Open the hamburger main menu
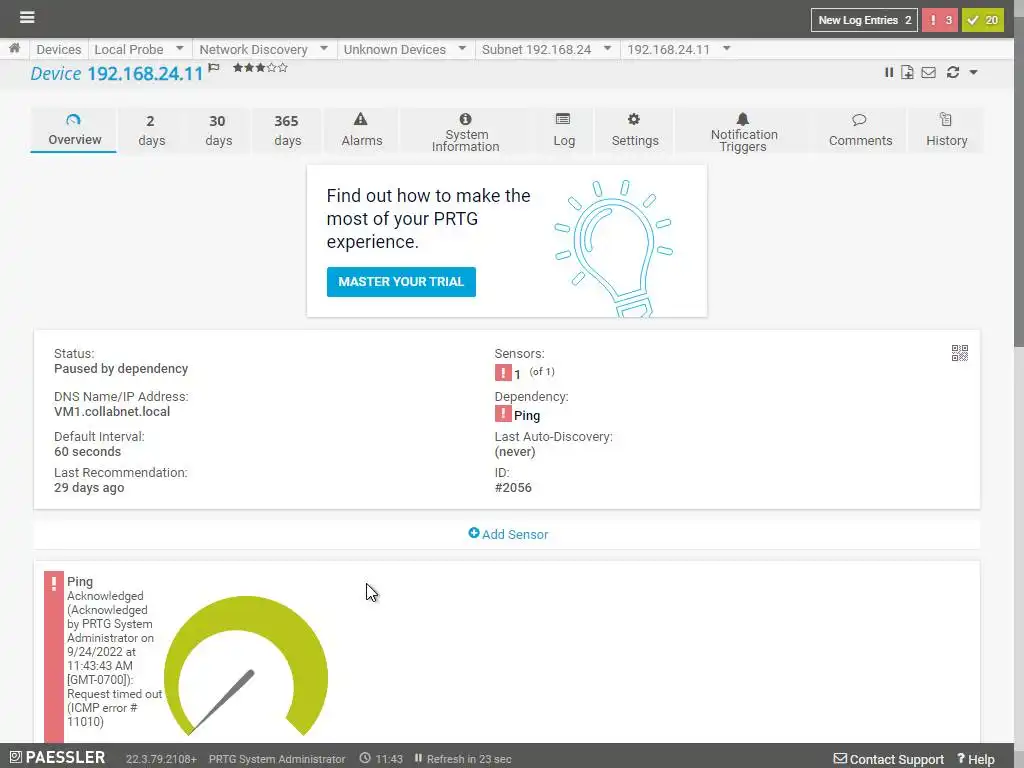The height and width of the screenshot is (768, 1024). pyautogui.click(x=27, y=17)
